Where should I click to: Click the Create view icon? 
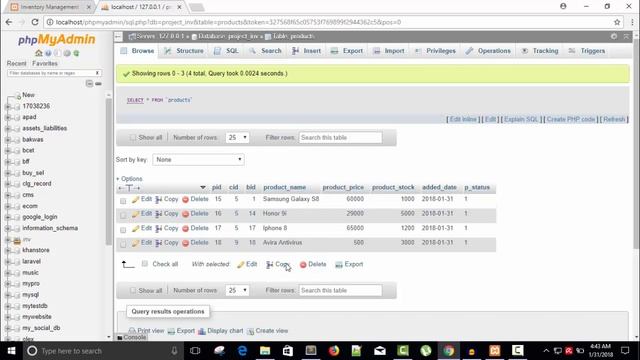[x=250, y=331]
